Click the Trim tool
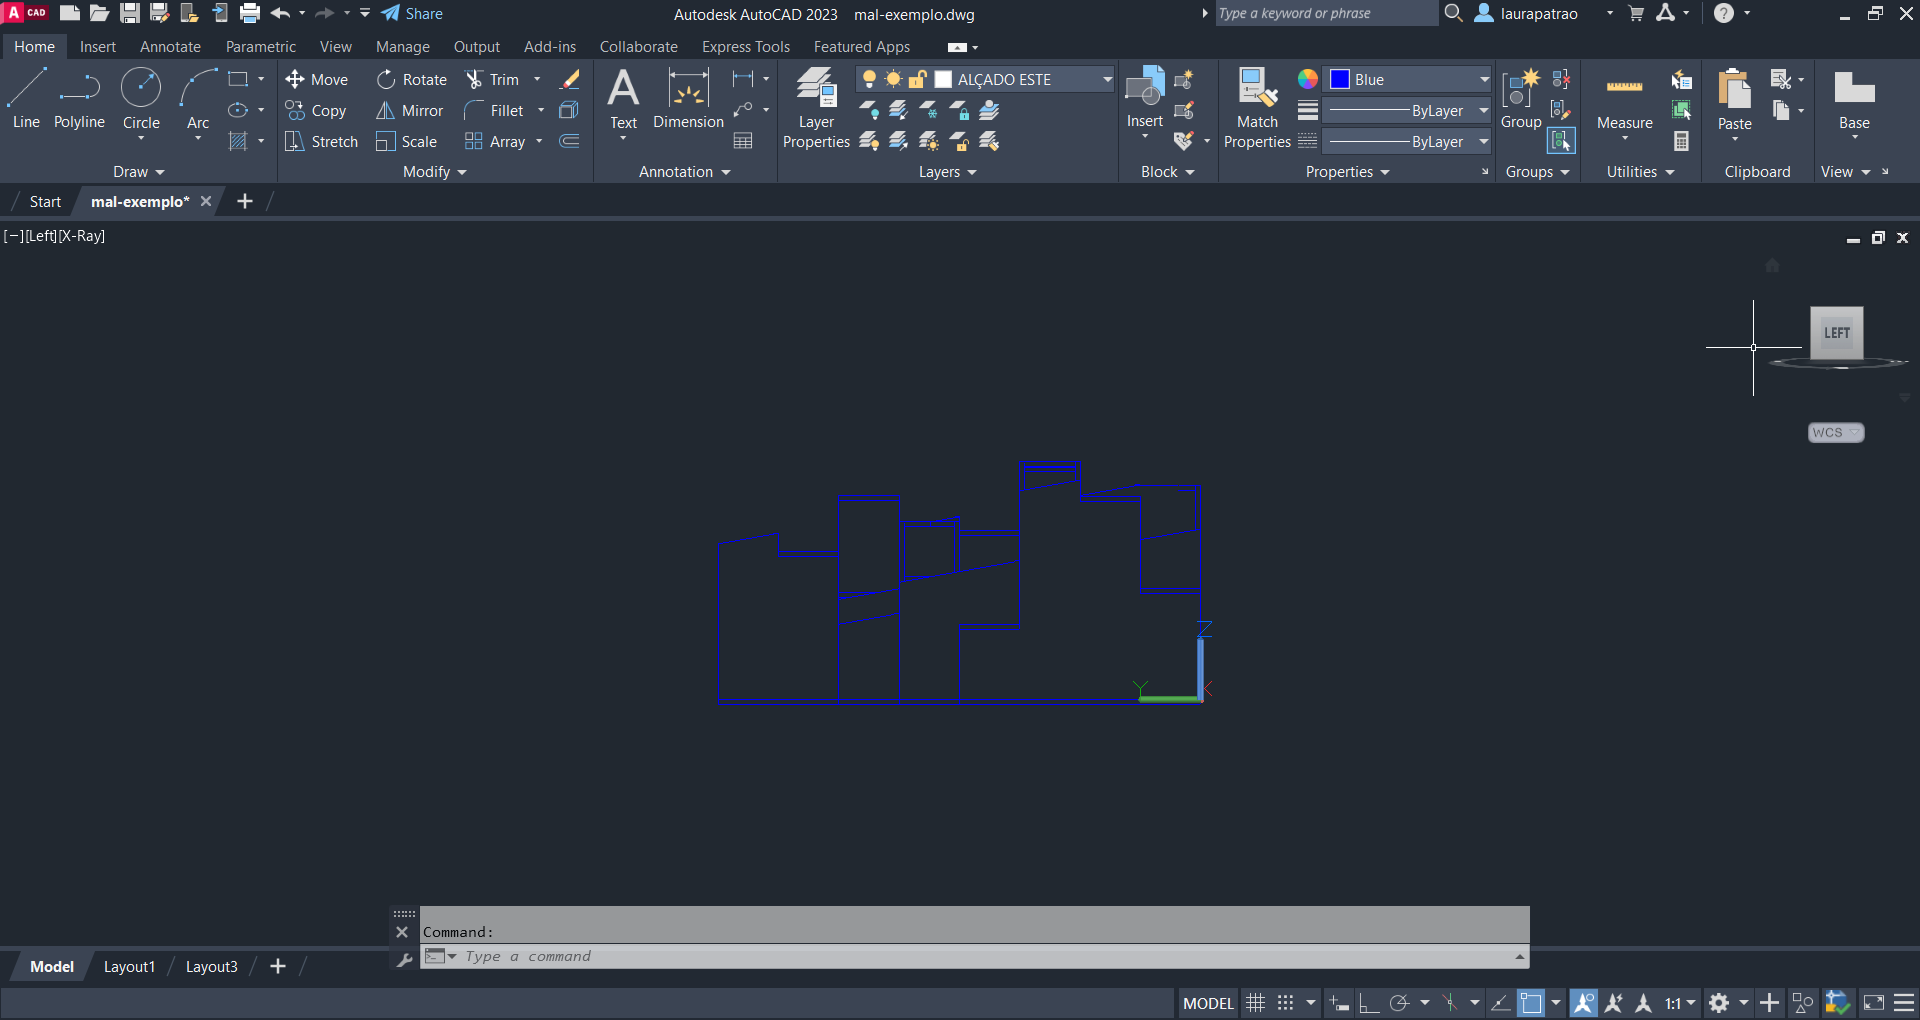This screenshot has width=1920, height=1020. coord(493,79)
